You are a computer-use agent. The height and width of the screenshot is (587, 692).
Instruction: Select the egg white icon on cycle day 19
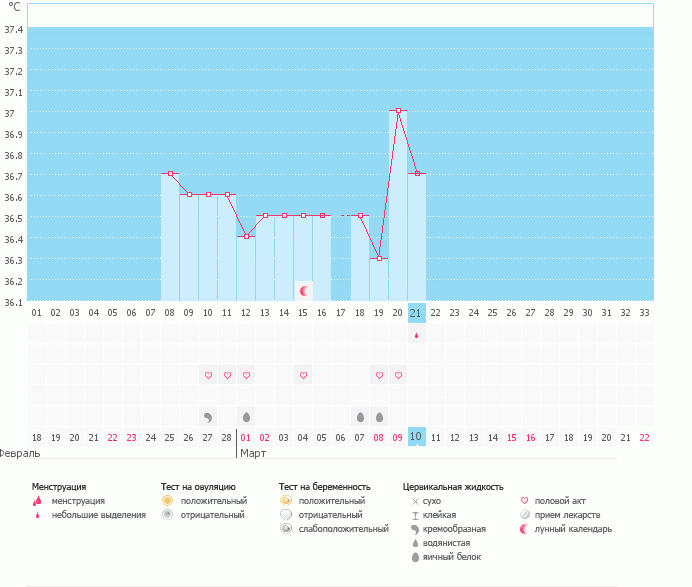click(x=379, y=416)
